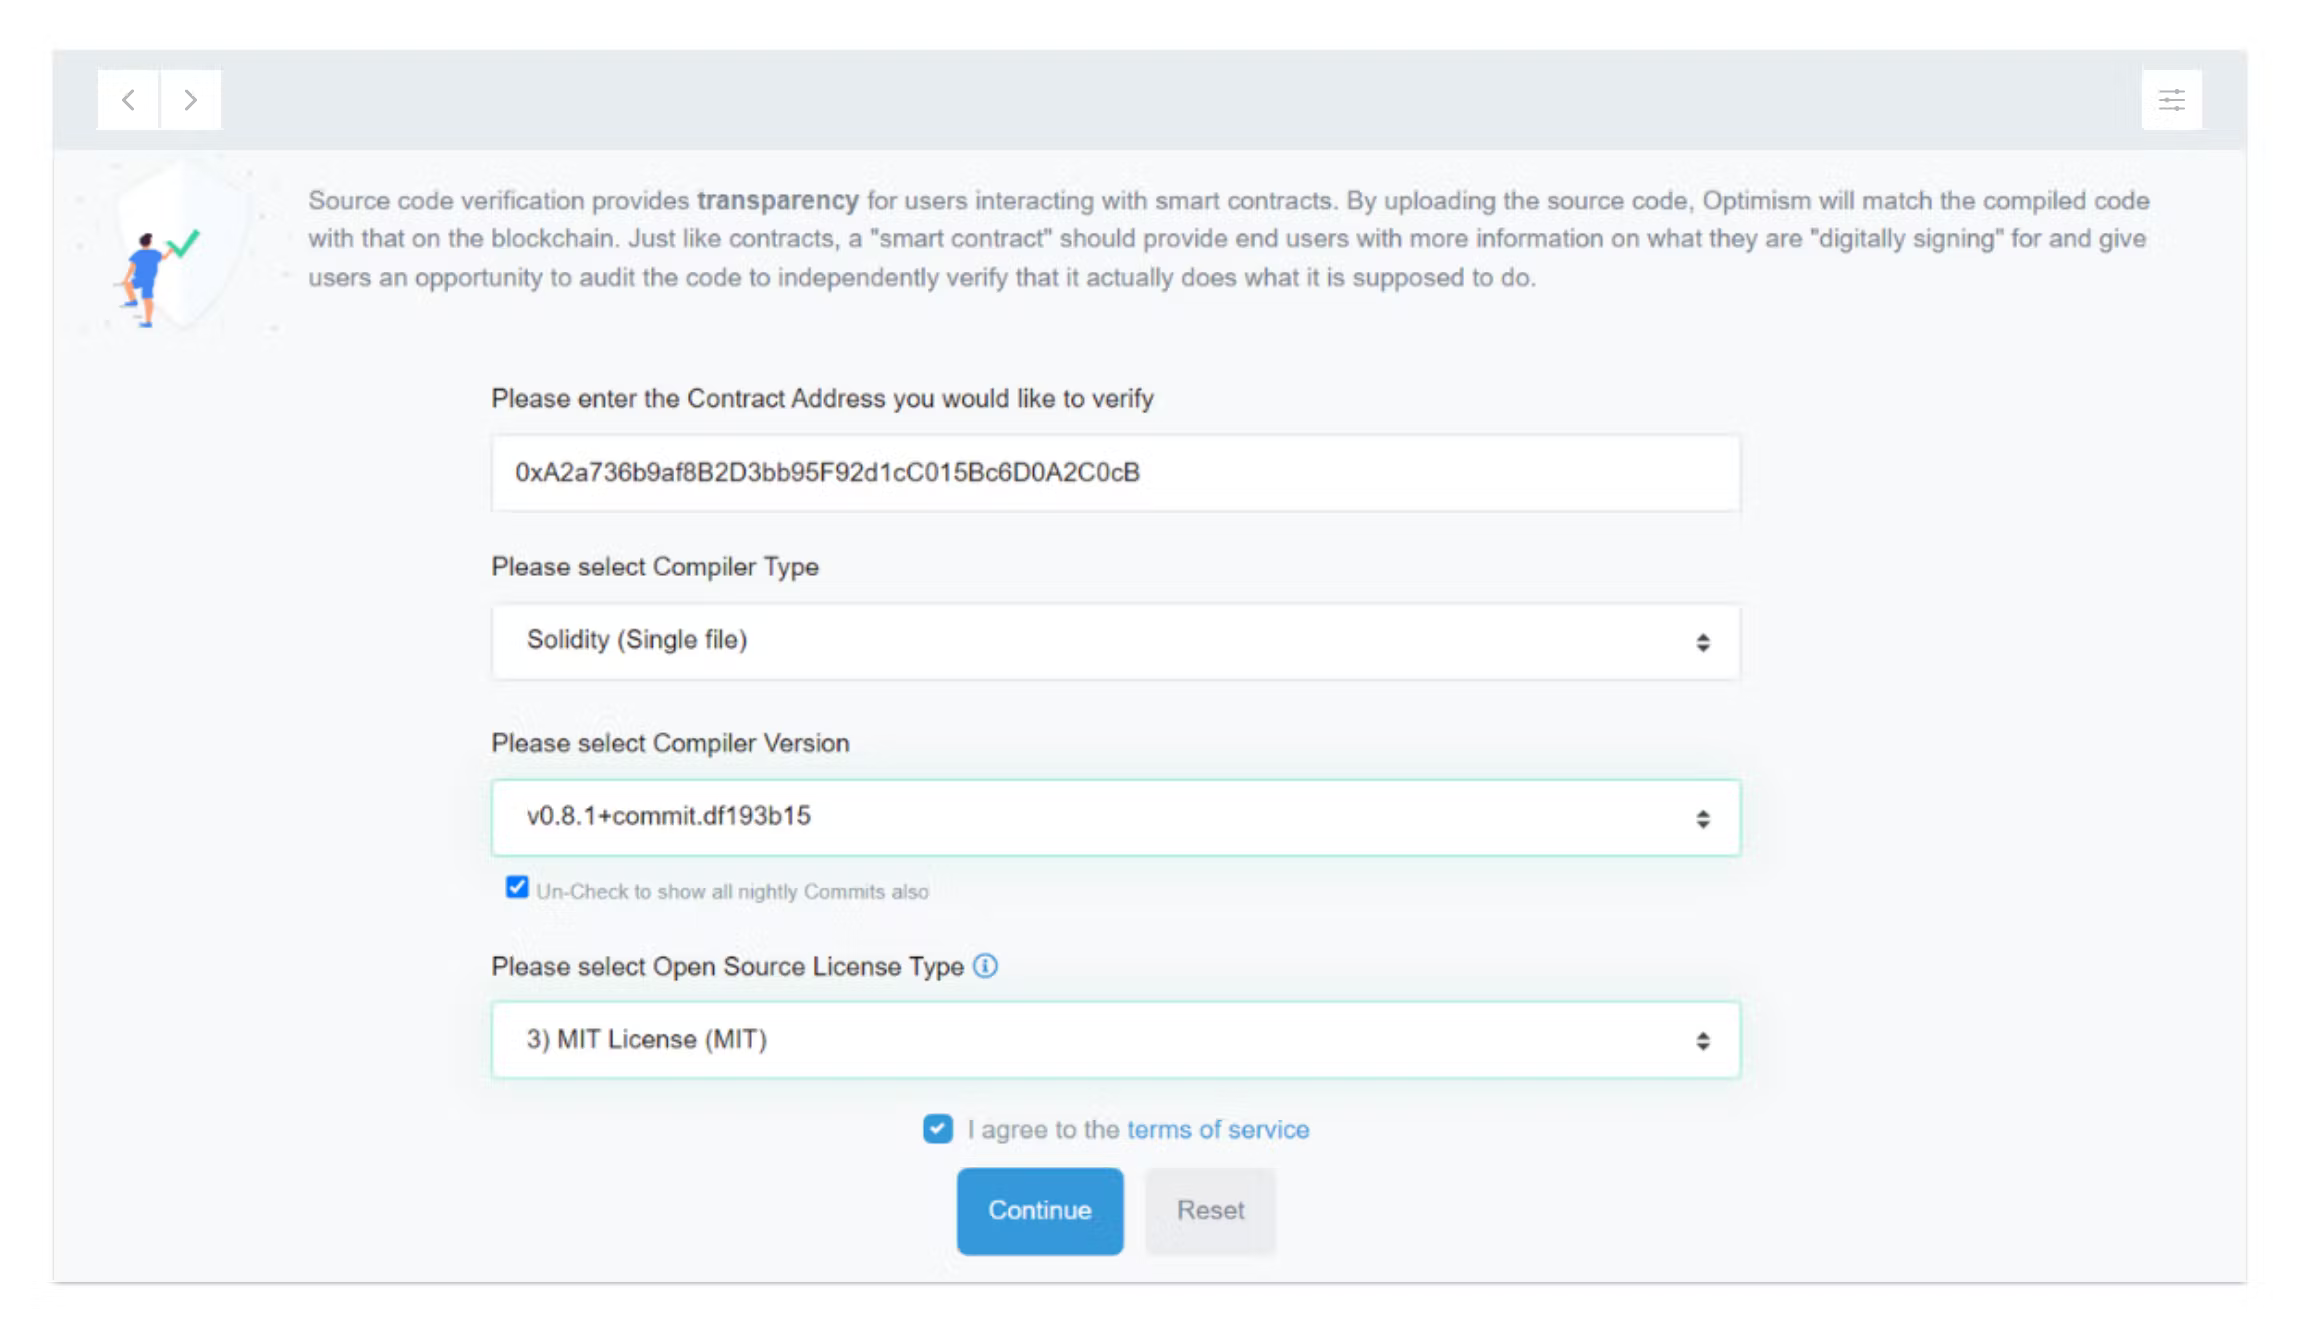The image size is (2300, 1332).
Task: Click the info icon beside License Type
Action: (985, 966)
